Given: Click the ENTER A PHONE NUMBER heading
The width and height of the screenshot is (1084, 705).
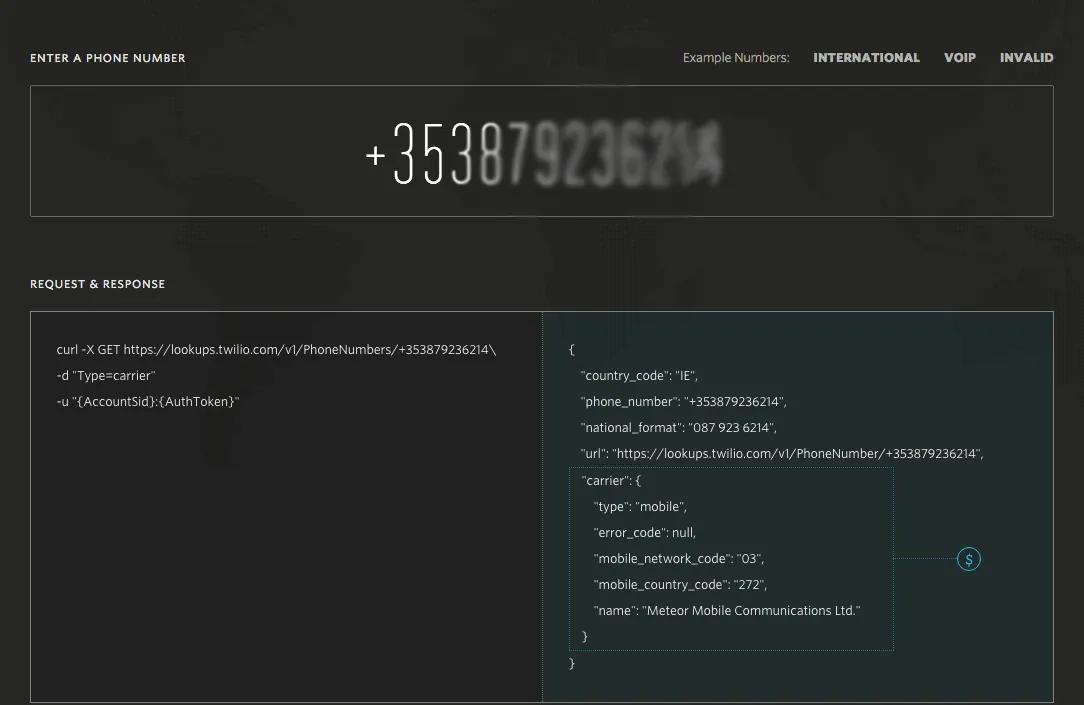Looking at the screenshot, I should coord(108,58).
